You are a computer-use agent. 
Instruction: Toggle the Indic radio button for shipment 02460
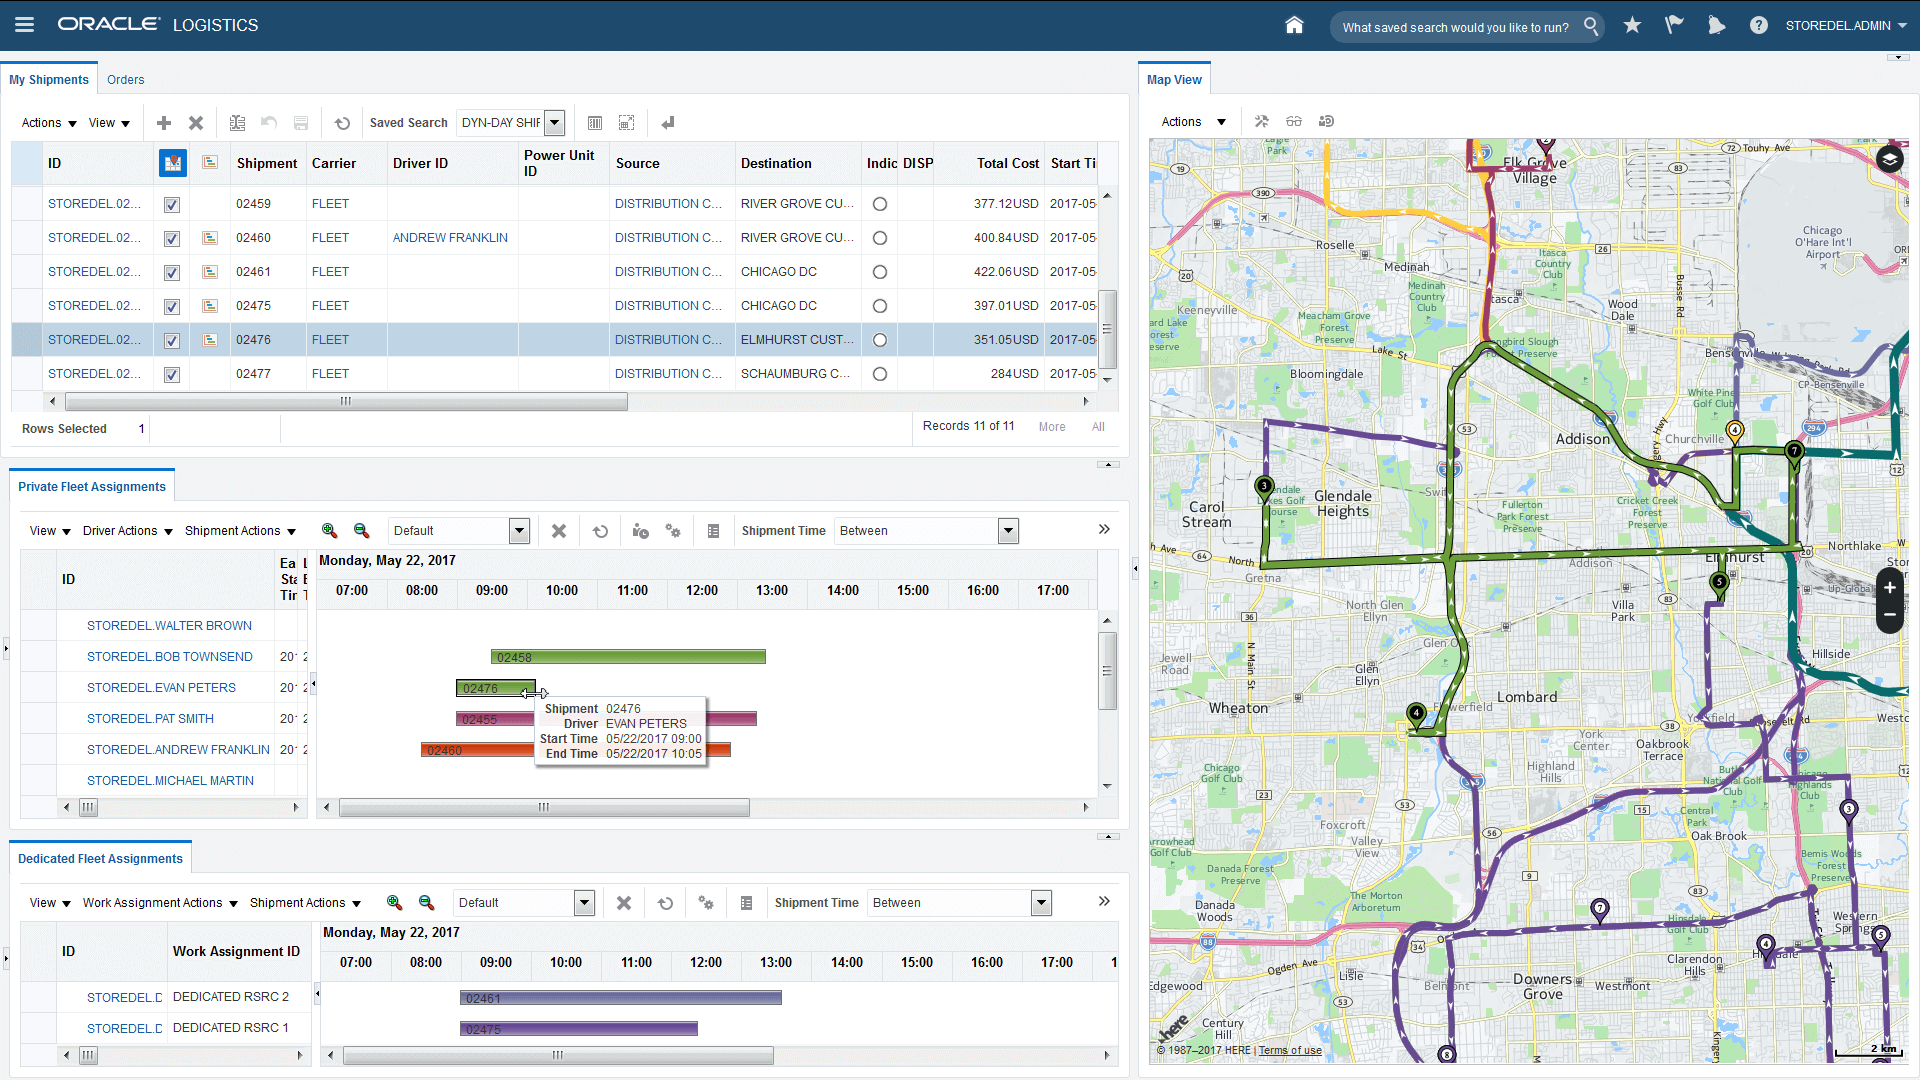click(878, 237)
